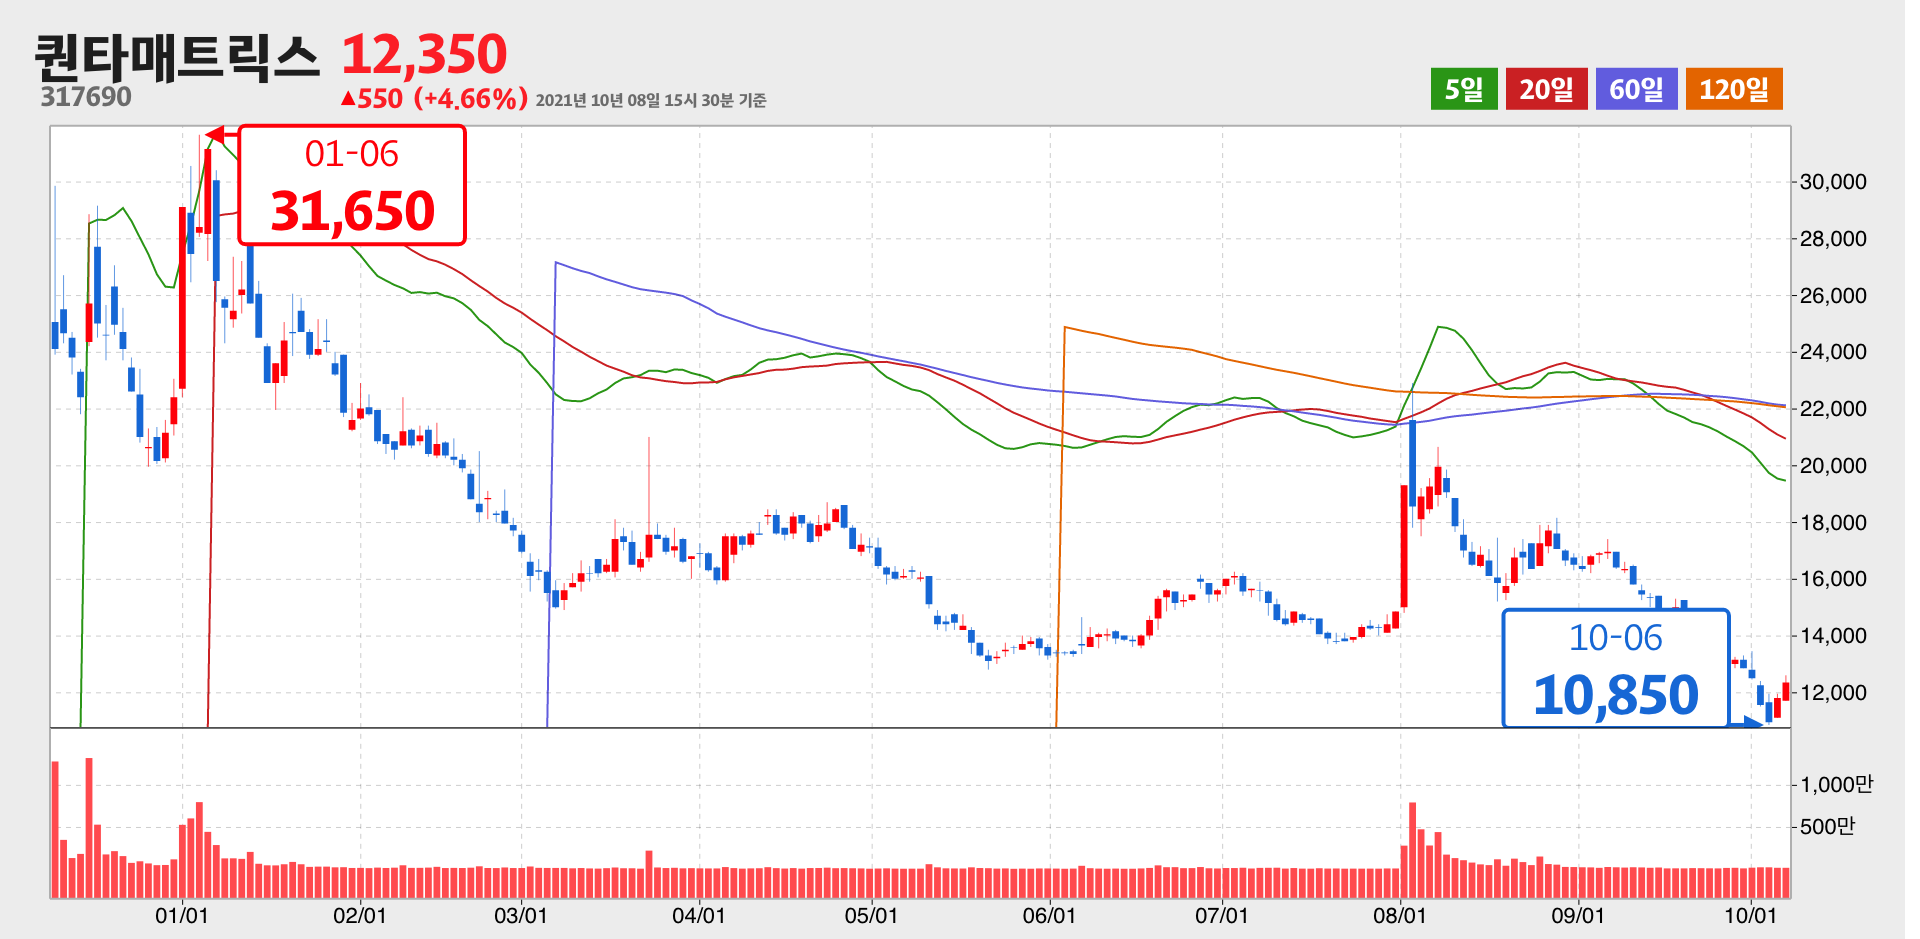
Task: Click the 31,650 high price value
Action: click(x=353, y=211)
